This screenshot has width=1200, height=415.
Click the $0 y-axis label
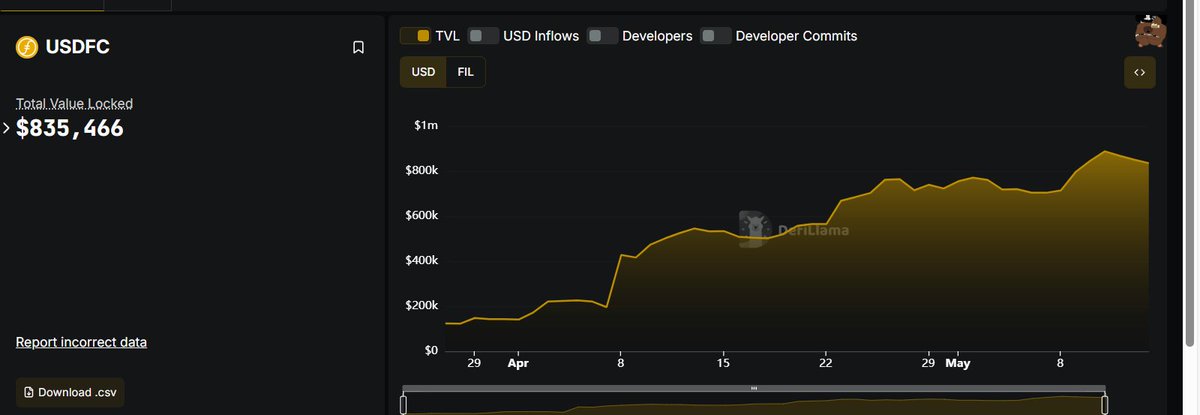431,350
